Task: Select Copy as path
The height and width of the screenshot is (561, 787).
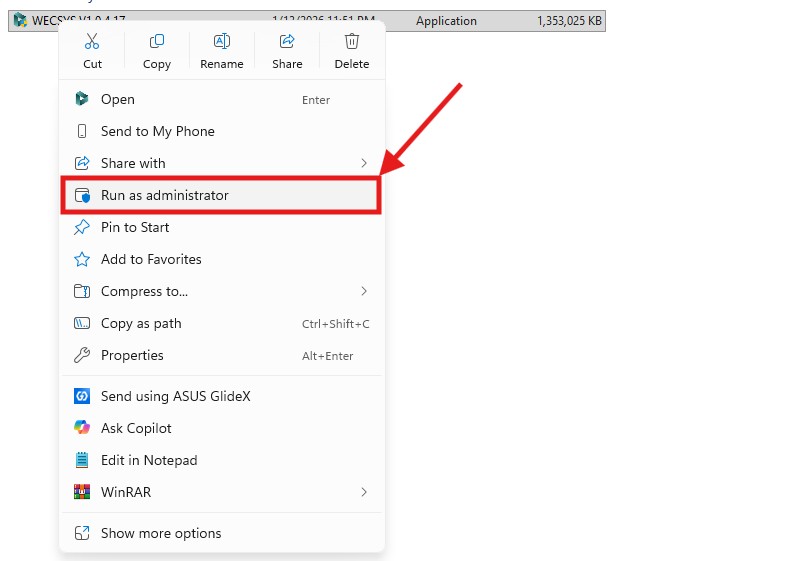Action: pyautogui.click(x=221, y=323)
